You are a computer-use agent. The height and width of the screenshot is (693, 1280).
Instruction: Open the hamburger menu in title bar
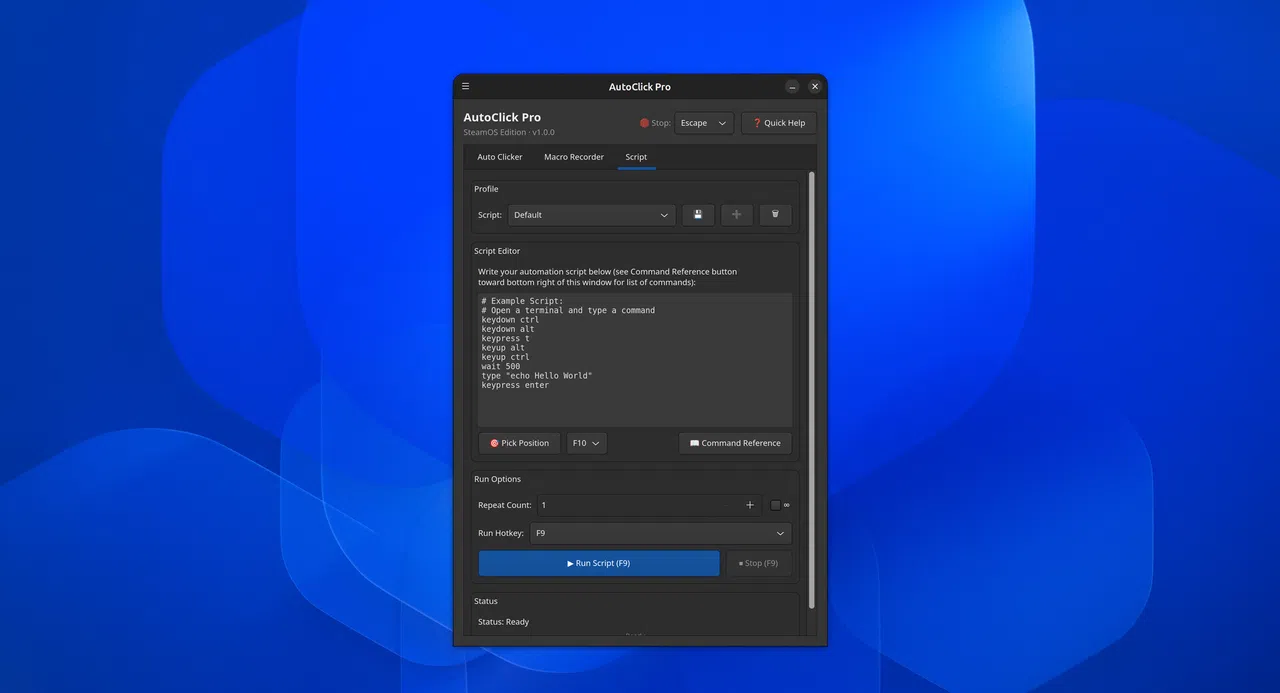[466, 87]
